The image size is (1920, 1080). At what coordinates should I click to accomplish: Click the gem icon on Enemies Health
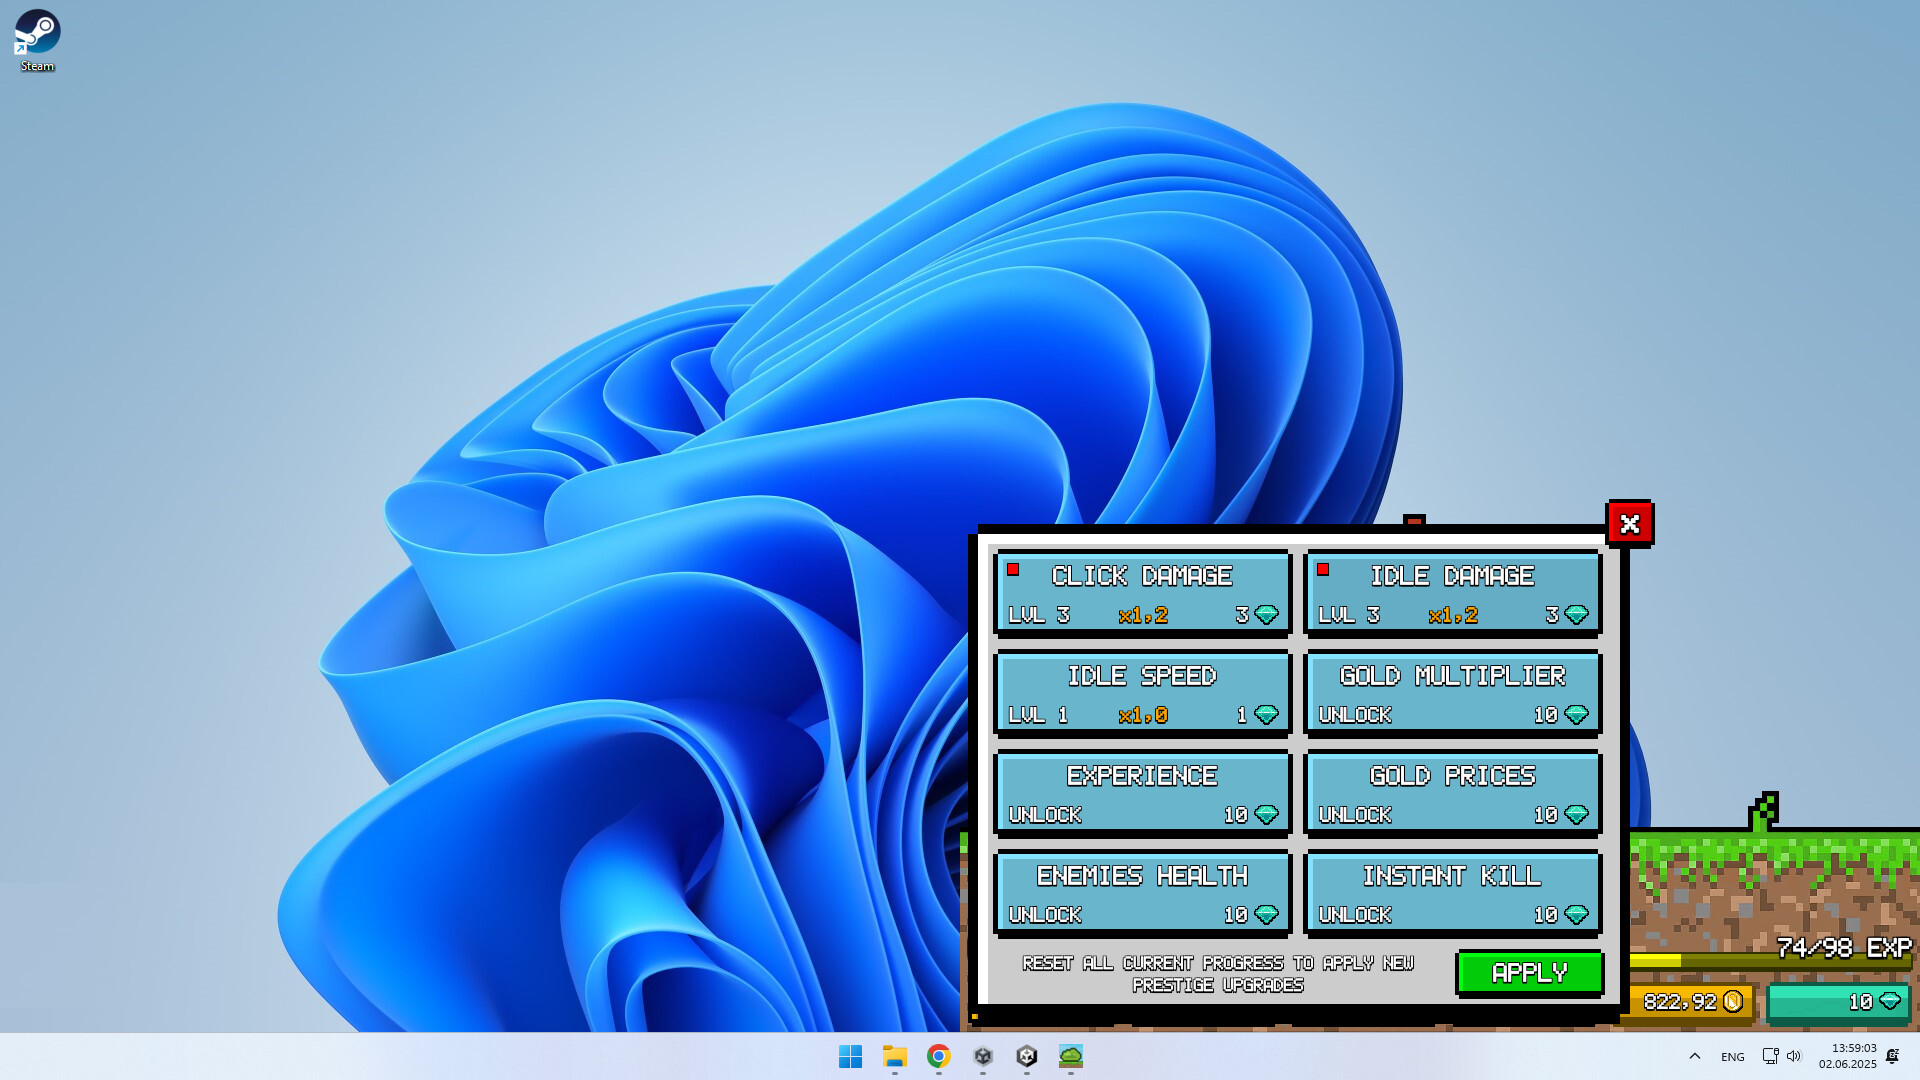tap(1266, 915)
